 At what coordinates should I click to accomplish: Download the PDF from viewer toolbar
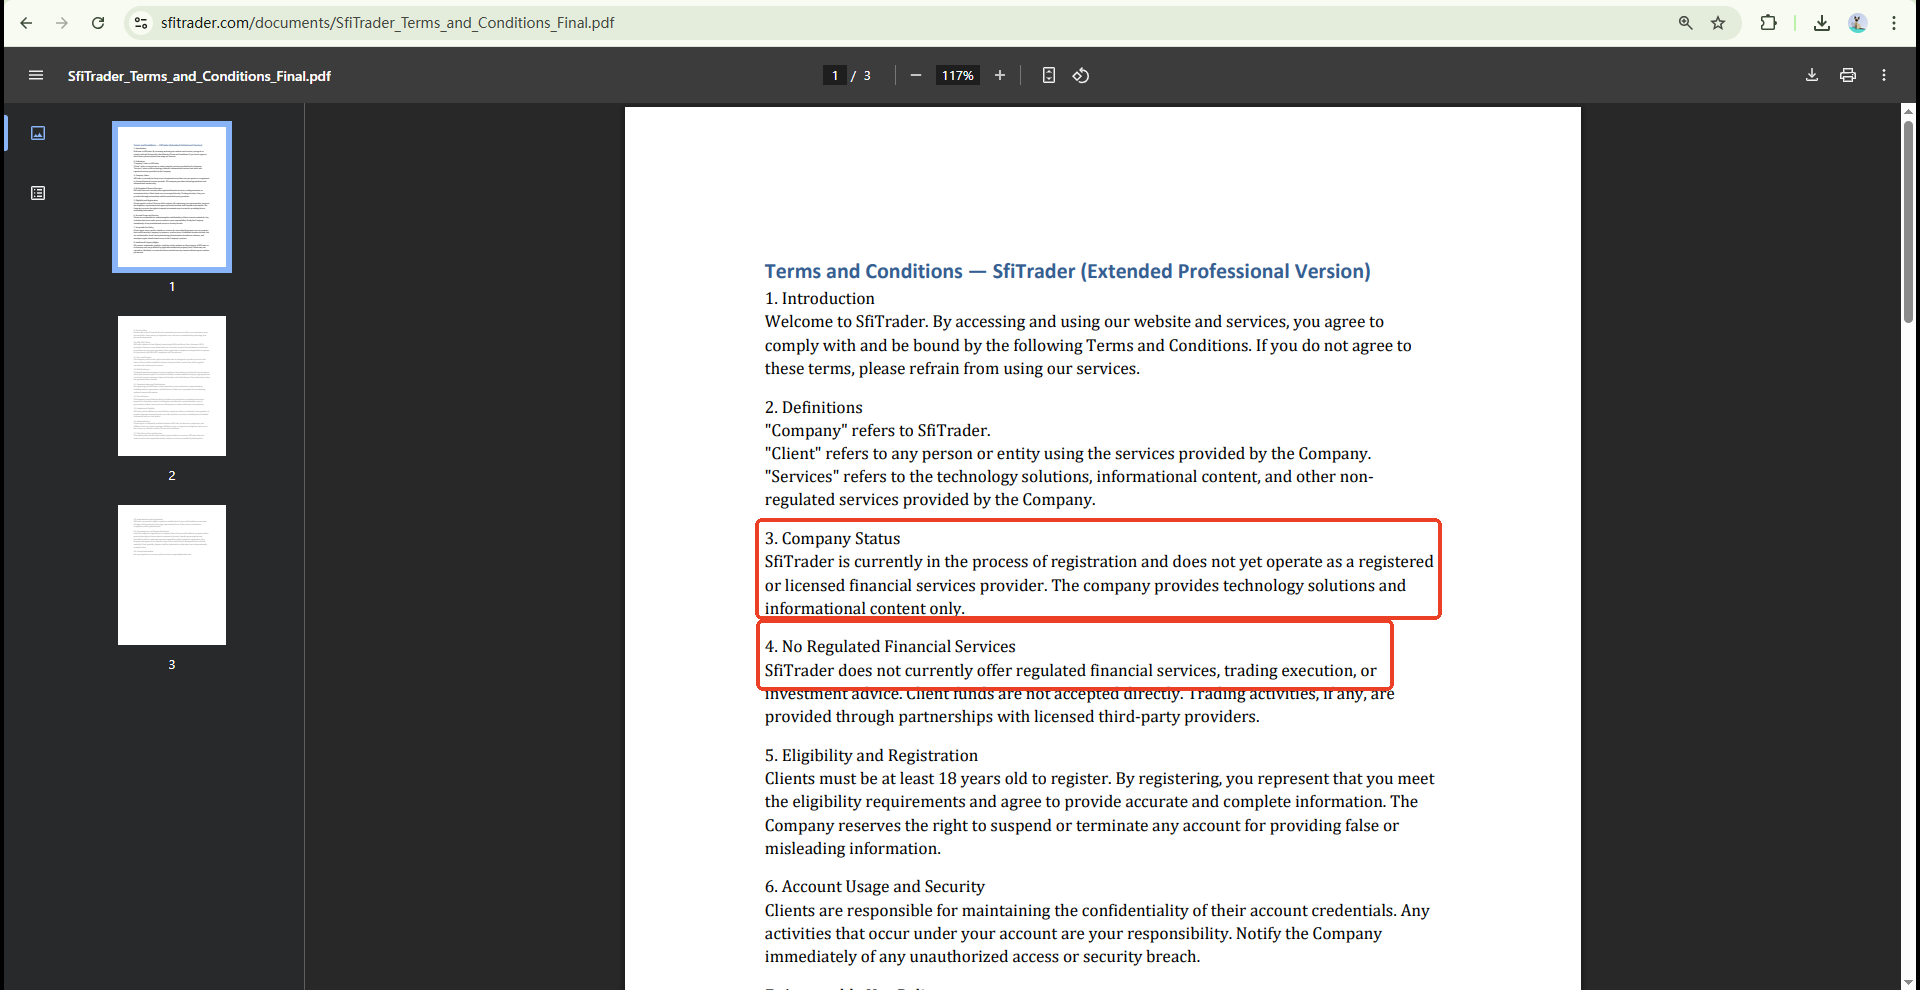pos(1812,75)
